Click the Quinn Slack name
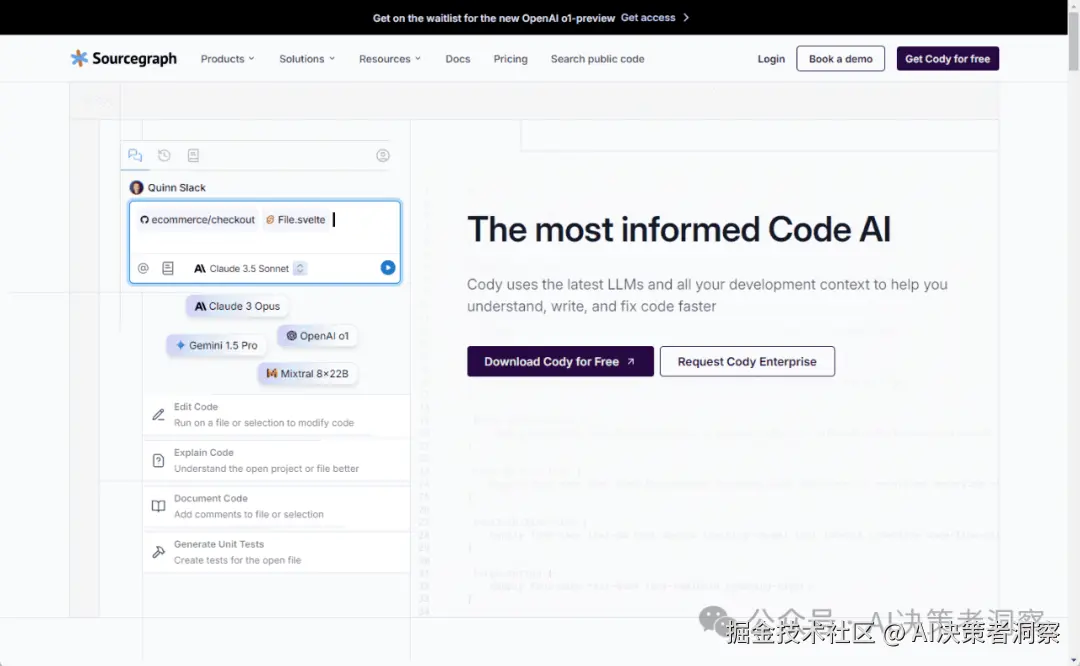1080x666 pixels. coord(176,187)
